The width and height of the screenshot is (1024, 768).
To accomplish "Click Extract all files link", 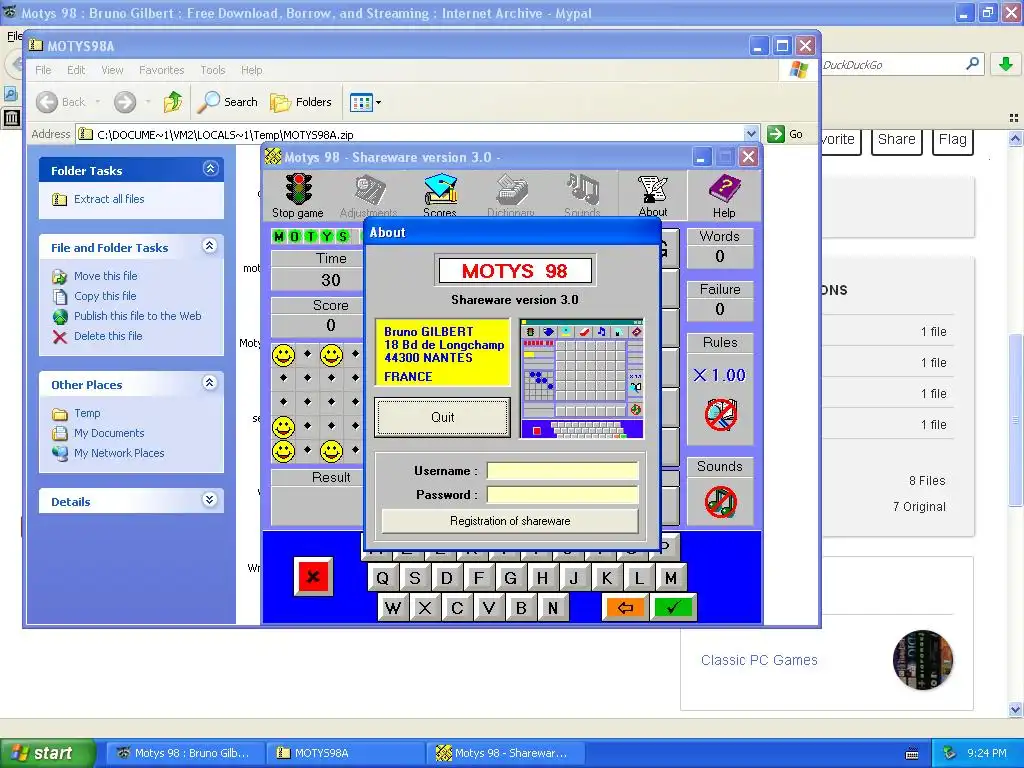I will pos(109,199).
